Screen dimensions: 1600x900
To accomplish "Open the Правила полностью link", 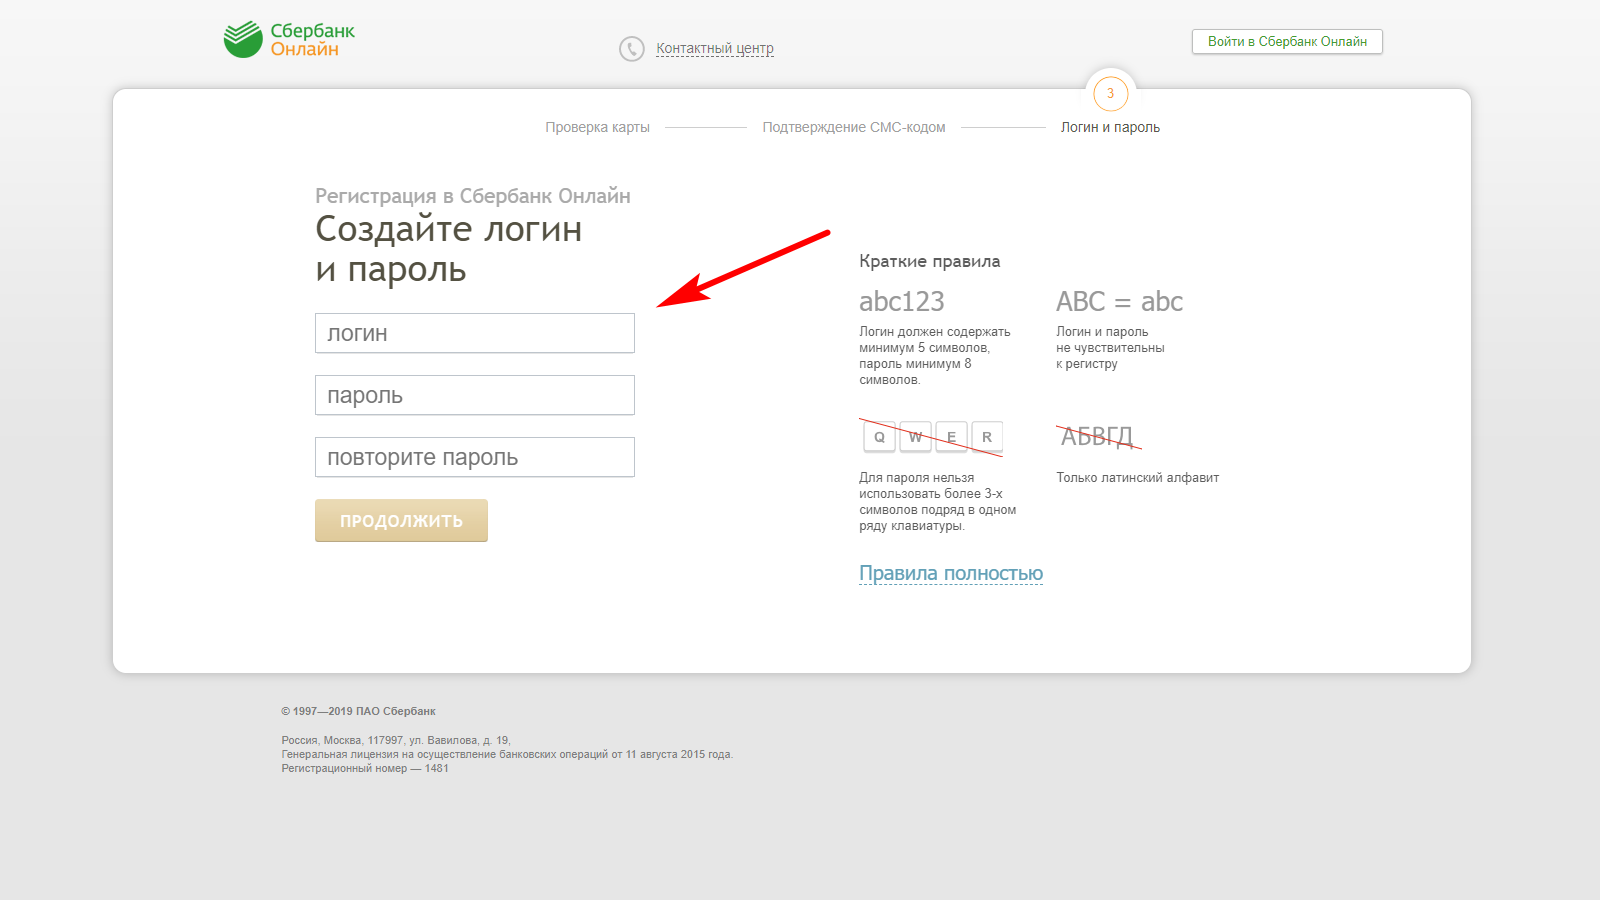I will 951,573.
